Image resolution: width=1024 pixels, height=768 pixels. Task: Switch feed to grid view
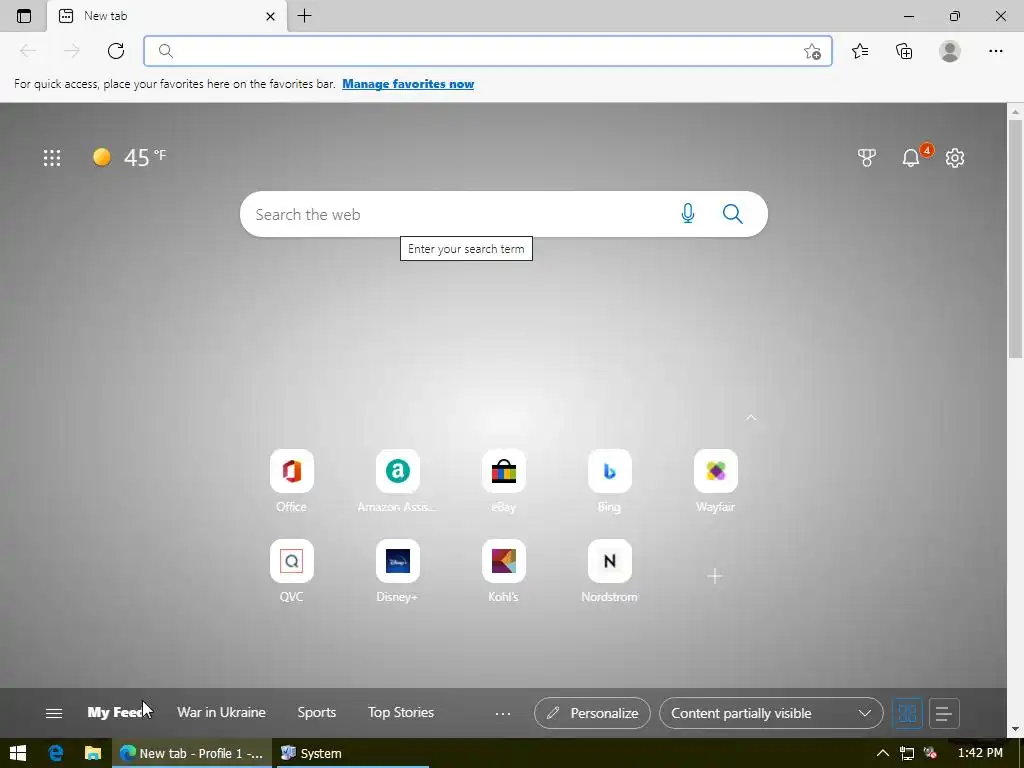click(907, 713)
